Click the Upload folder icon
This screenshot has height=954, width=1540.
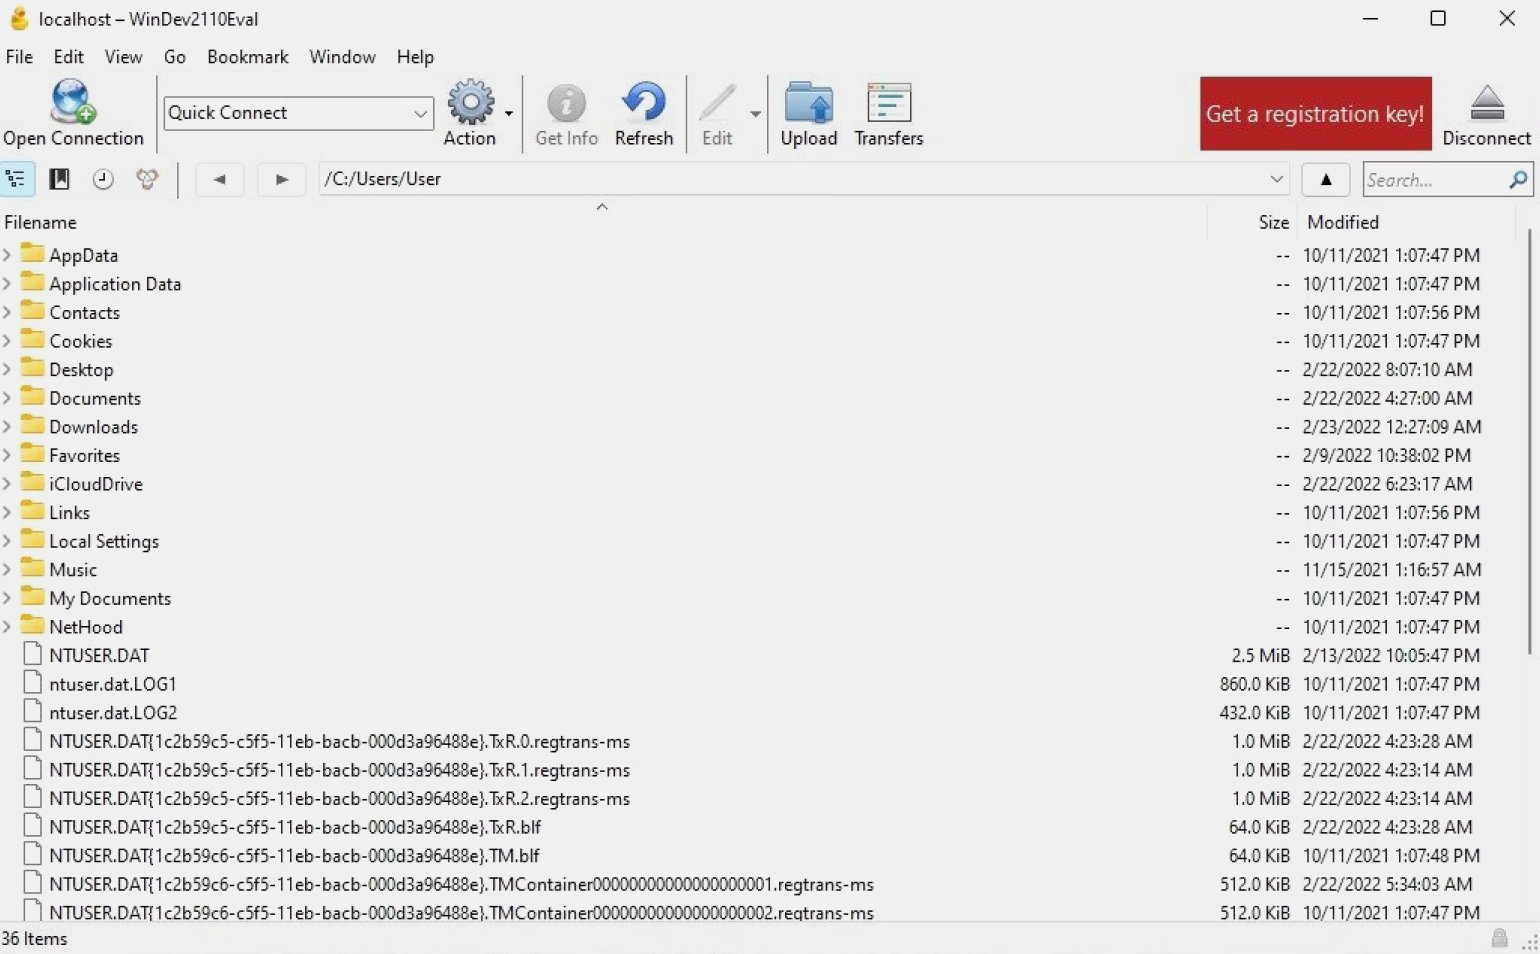coord(808,103)
